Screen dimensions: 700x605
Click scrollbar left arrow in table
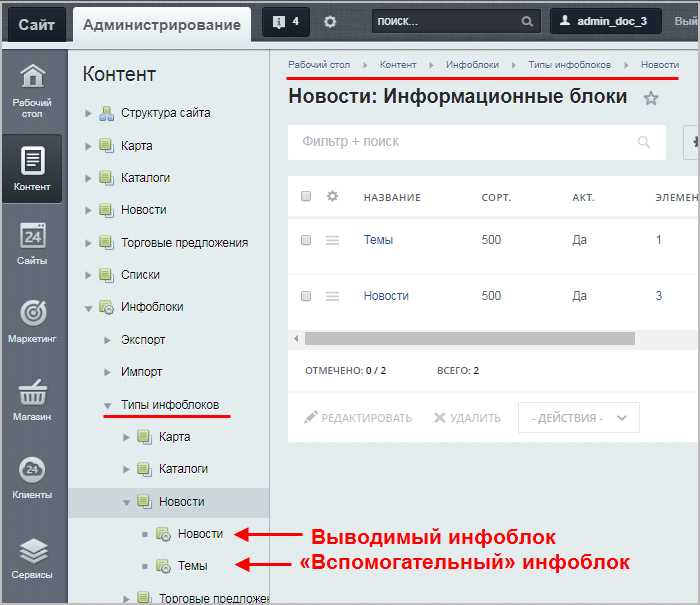(x=296, y=338)
